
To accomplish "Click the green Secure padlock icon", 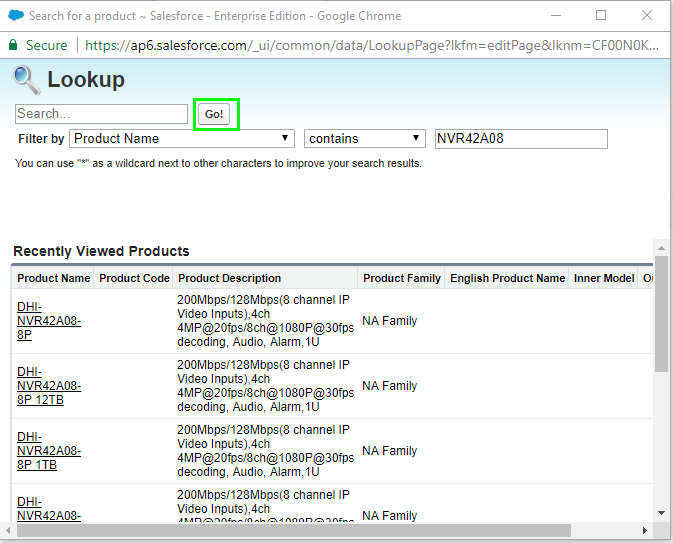I will click(13, 45).
